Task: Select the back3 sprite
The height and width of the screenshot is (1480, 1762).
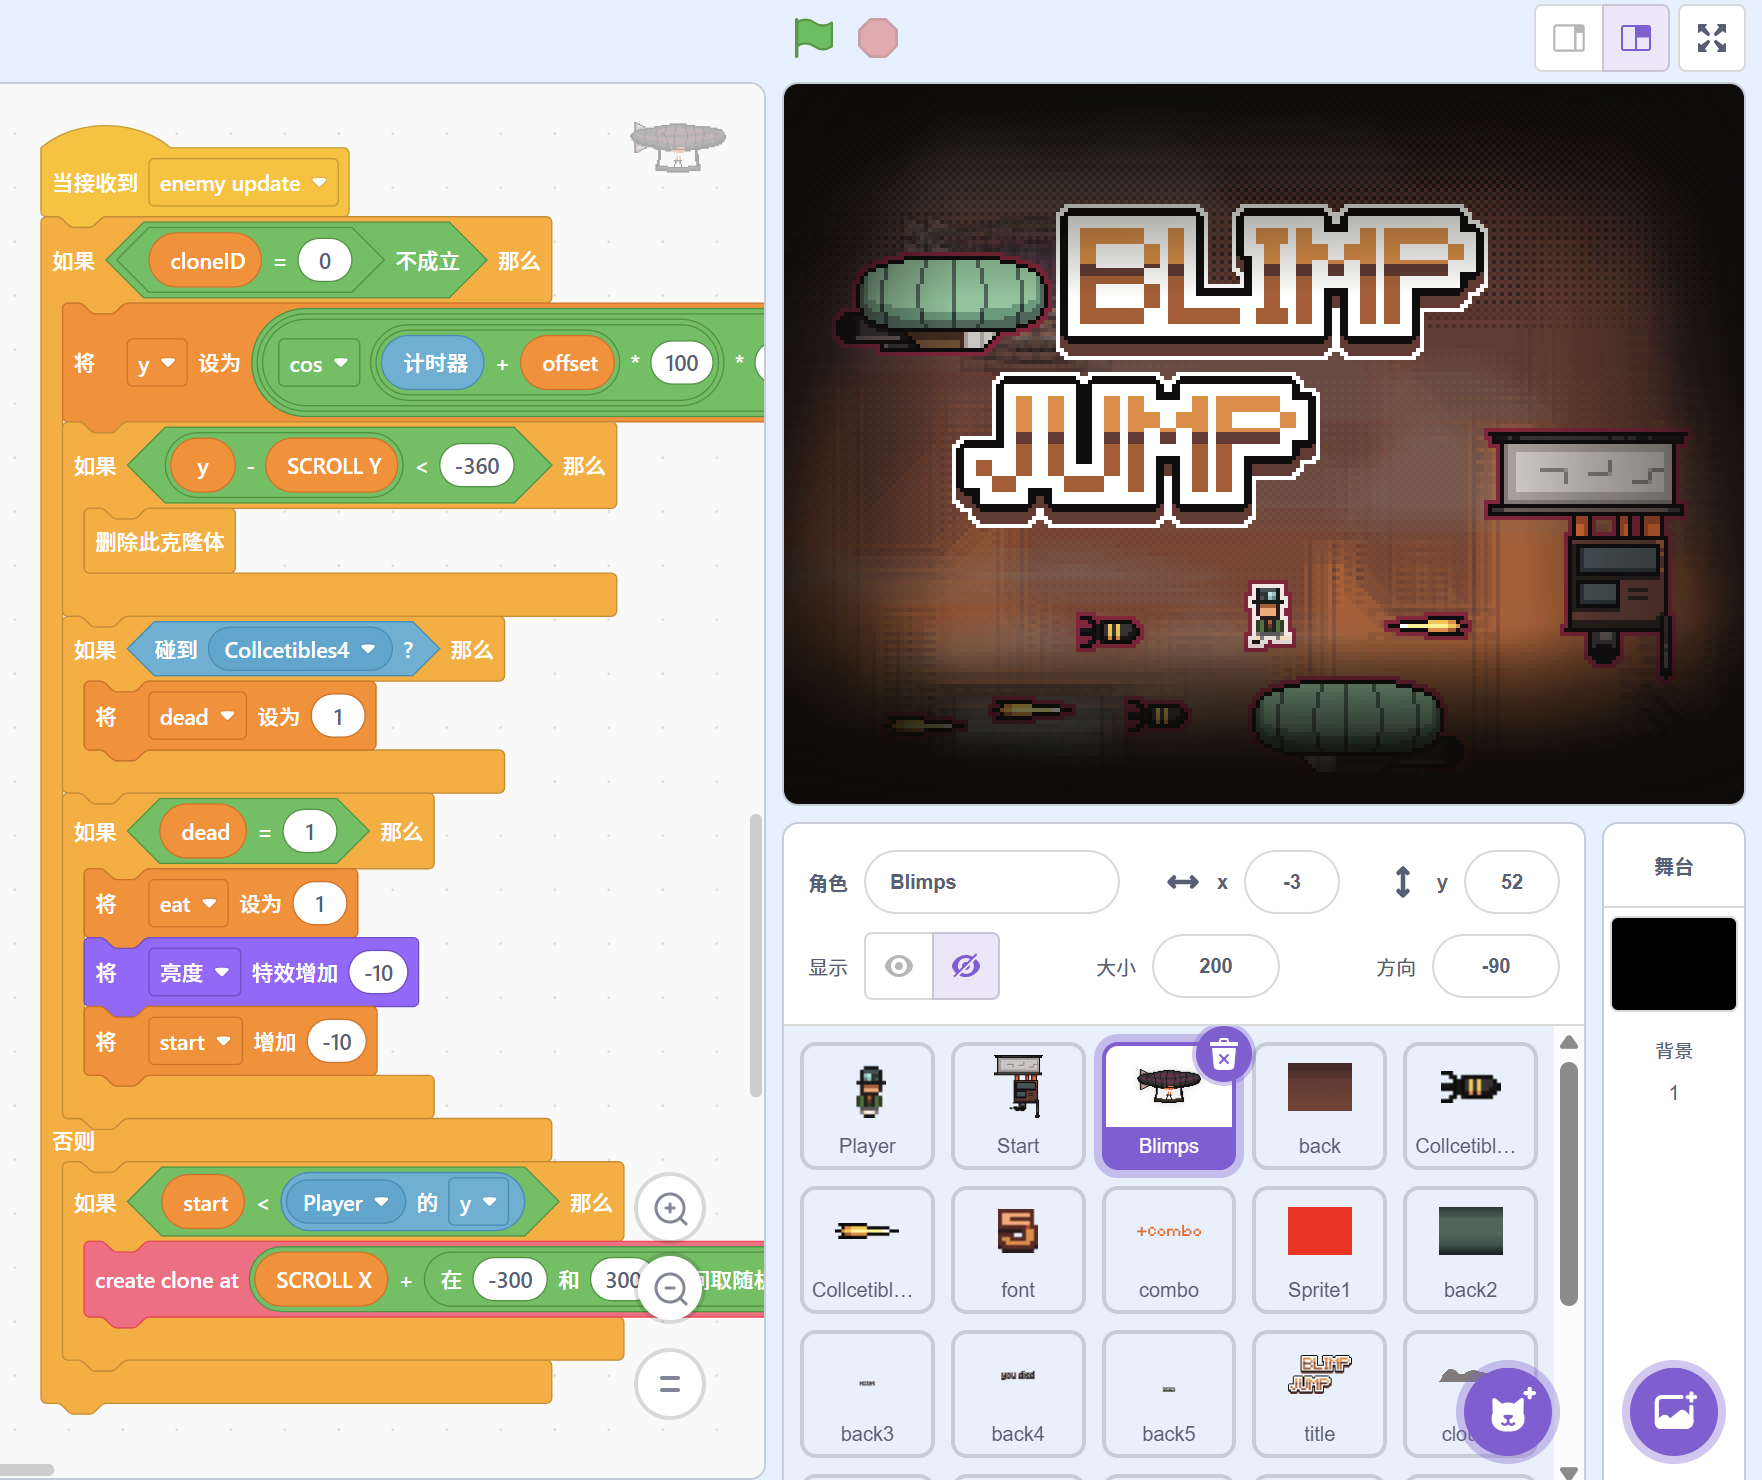Action: click(867, 1393)
